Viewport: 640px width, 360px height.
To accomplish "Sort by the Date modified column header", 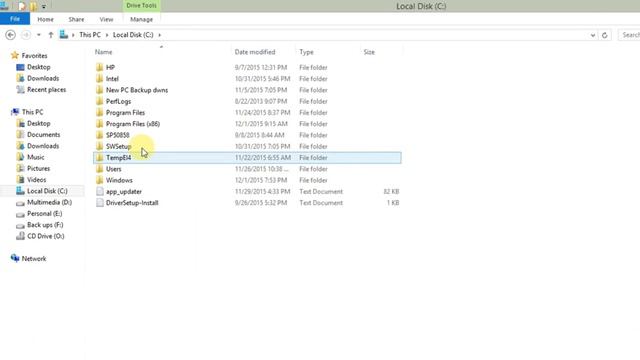I will point(255,52).
